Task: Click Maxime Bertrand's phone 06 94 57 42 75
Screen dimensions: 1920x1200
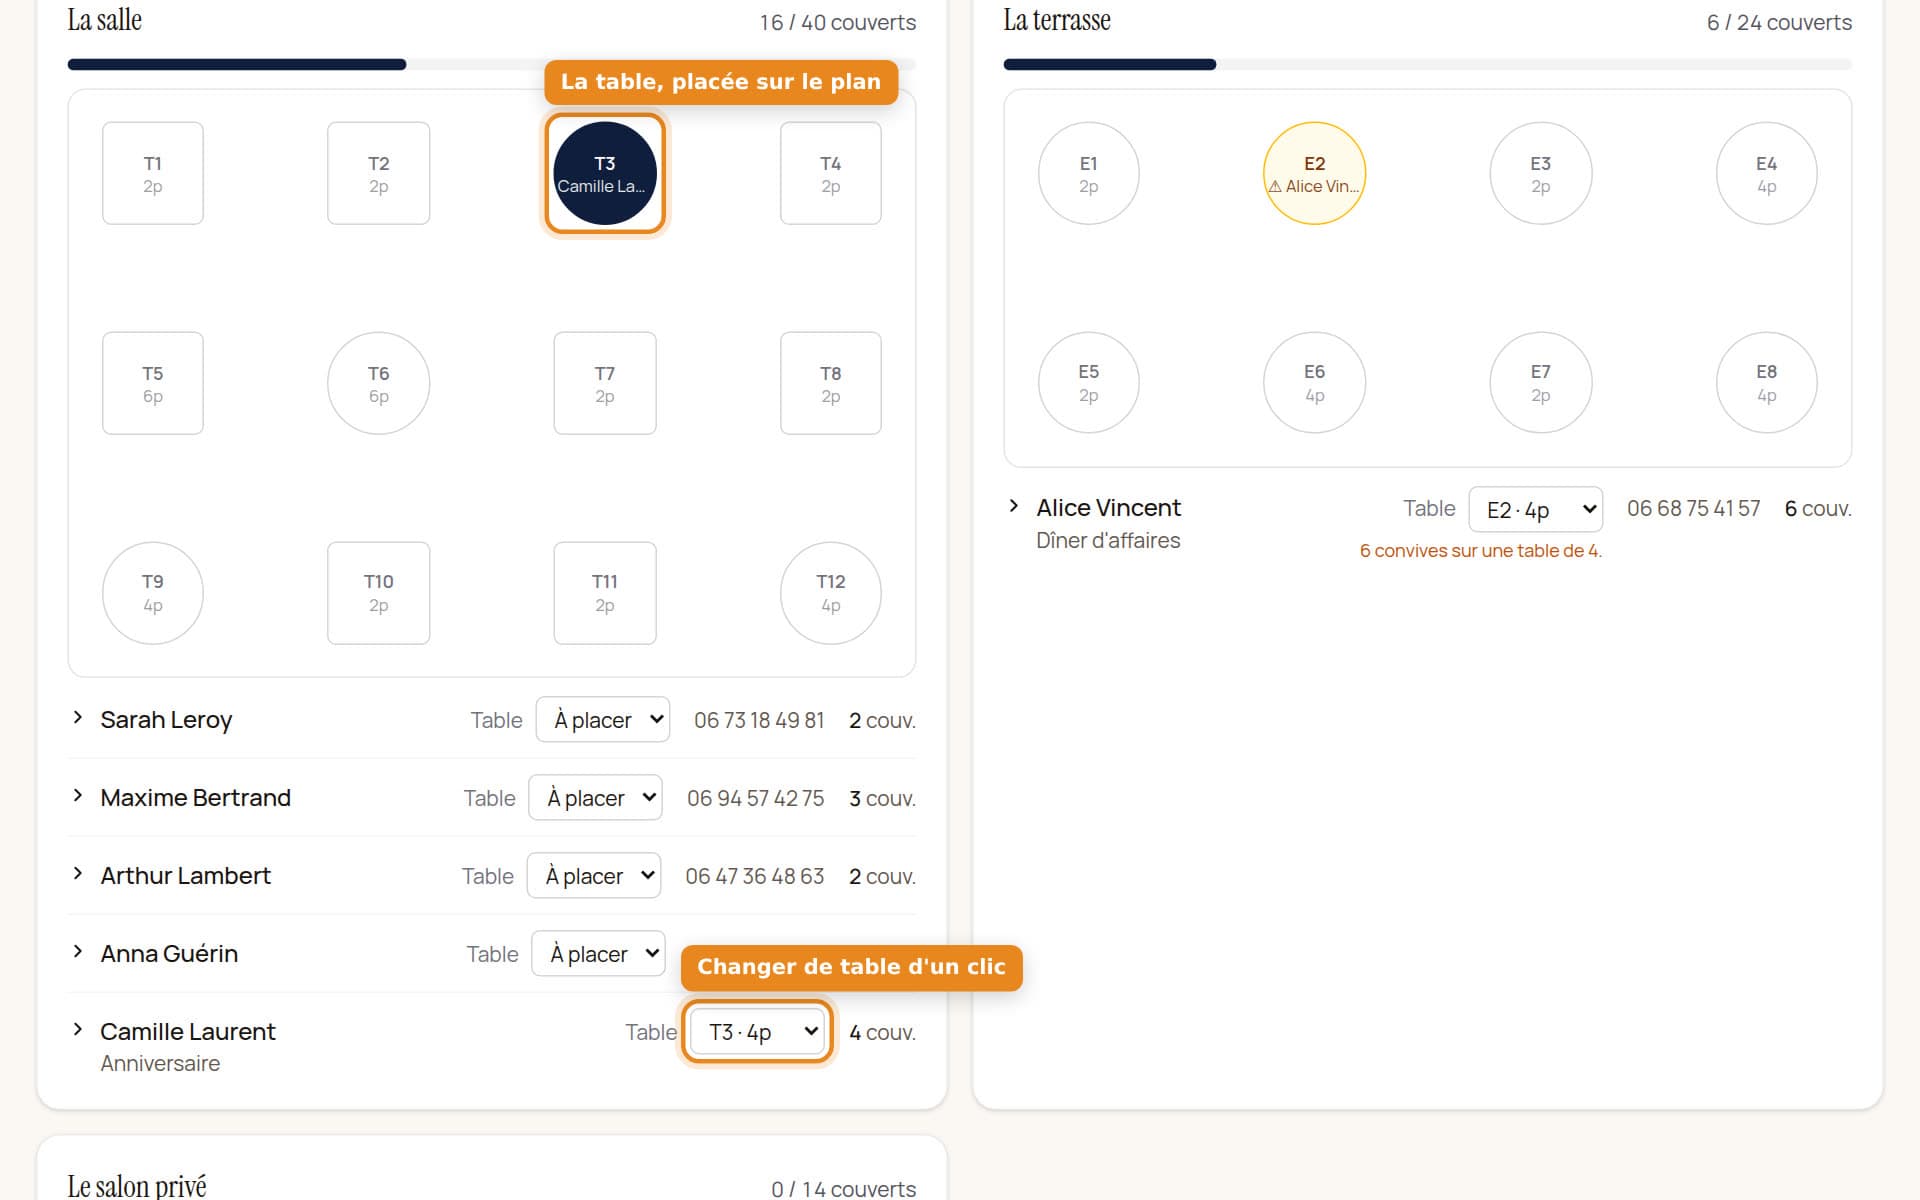Action: click(x=756, y=798)
